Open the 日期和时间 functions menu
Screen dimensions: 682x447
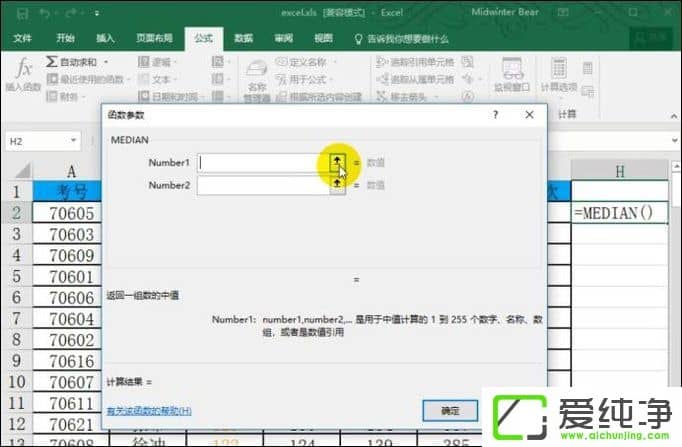point(170,96)
